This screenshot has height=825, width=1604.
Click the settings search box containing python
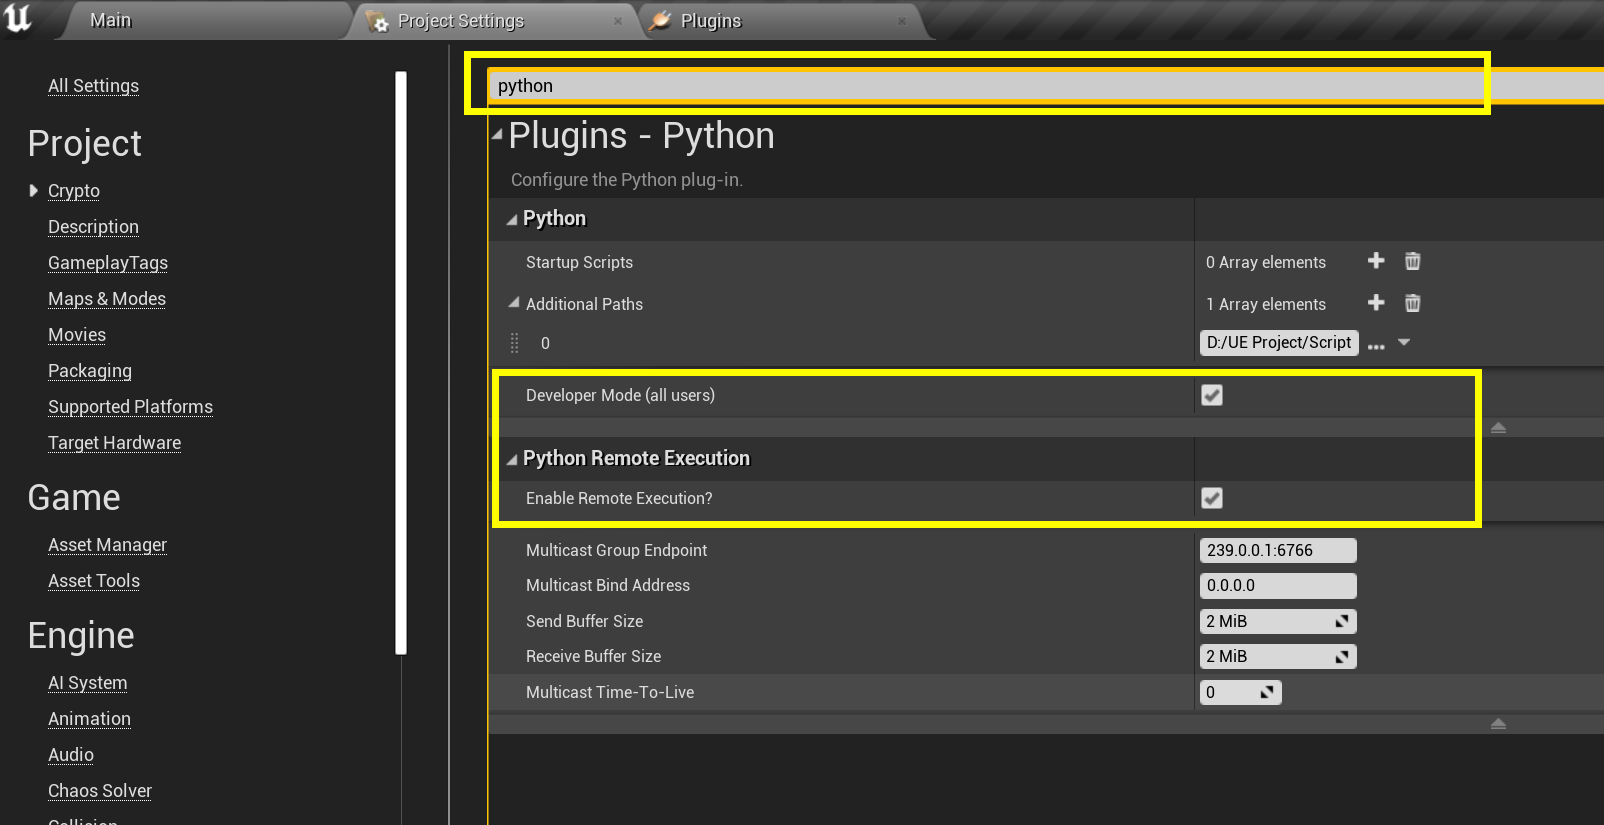(x=1045, y=86)
